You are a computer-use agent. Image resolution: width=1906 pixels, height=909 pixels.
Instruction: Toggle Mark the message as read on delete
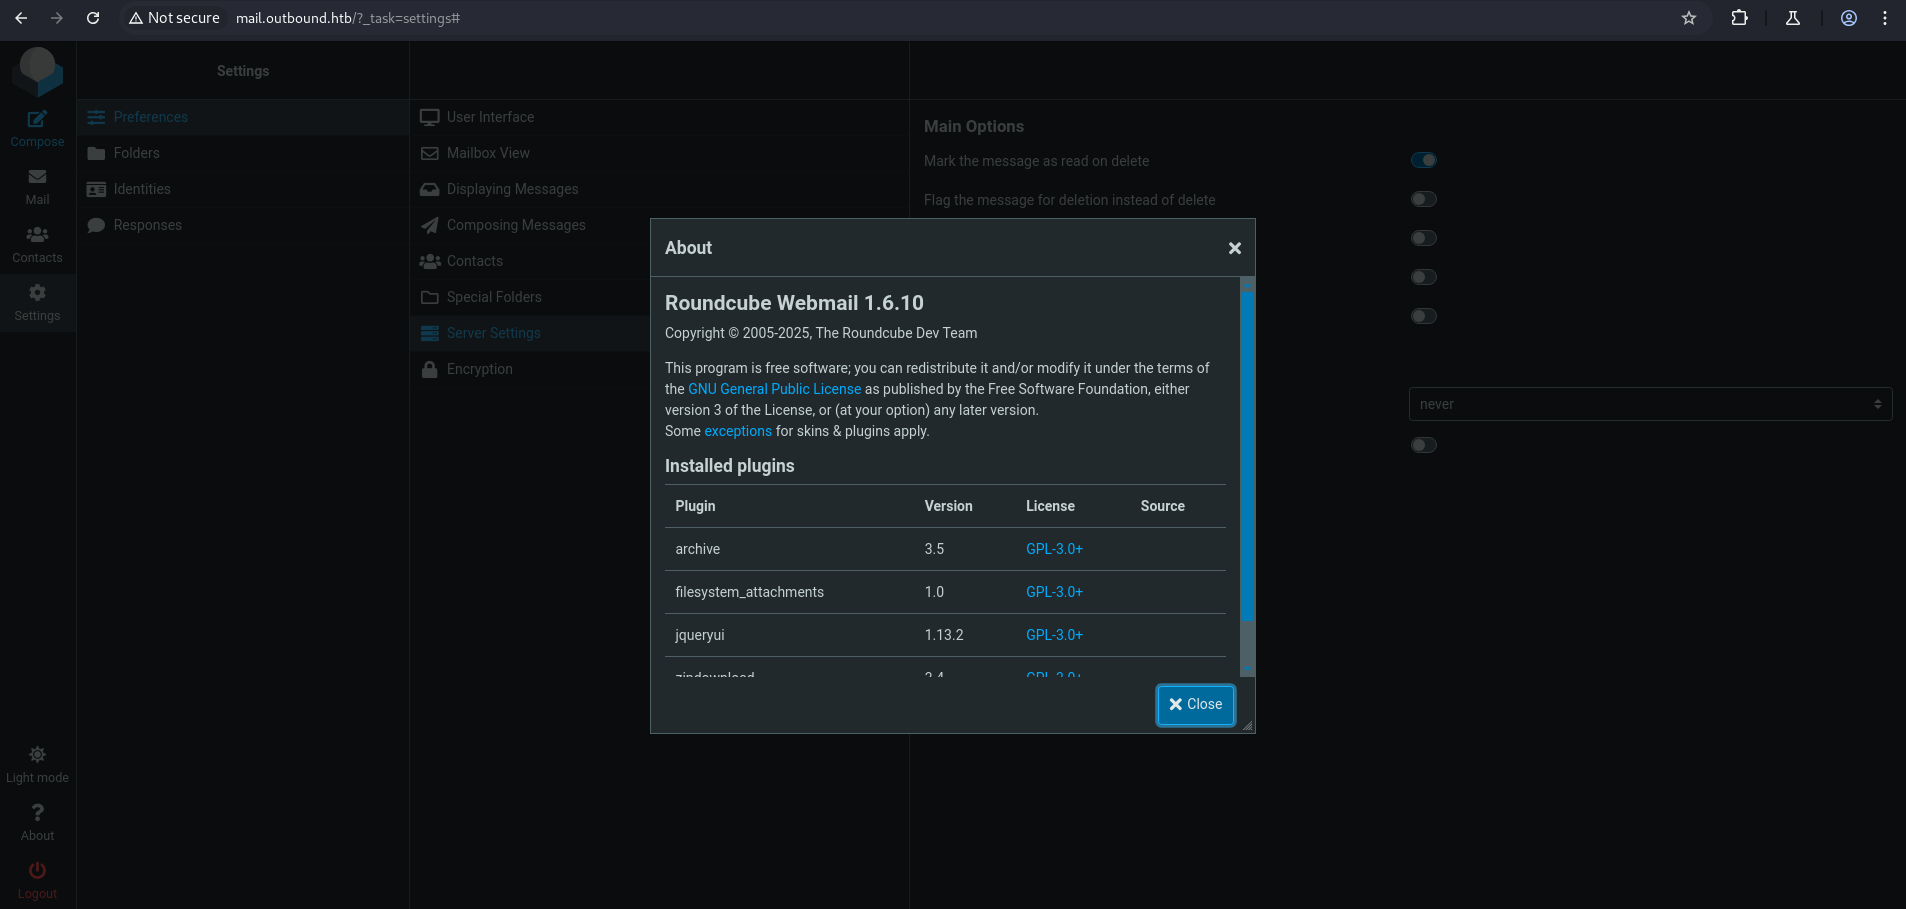coord(1423,160)
